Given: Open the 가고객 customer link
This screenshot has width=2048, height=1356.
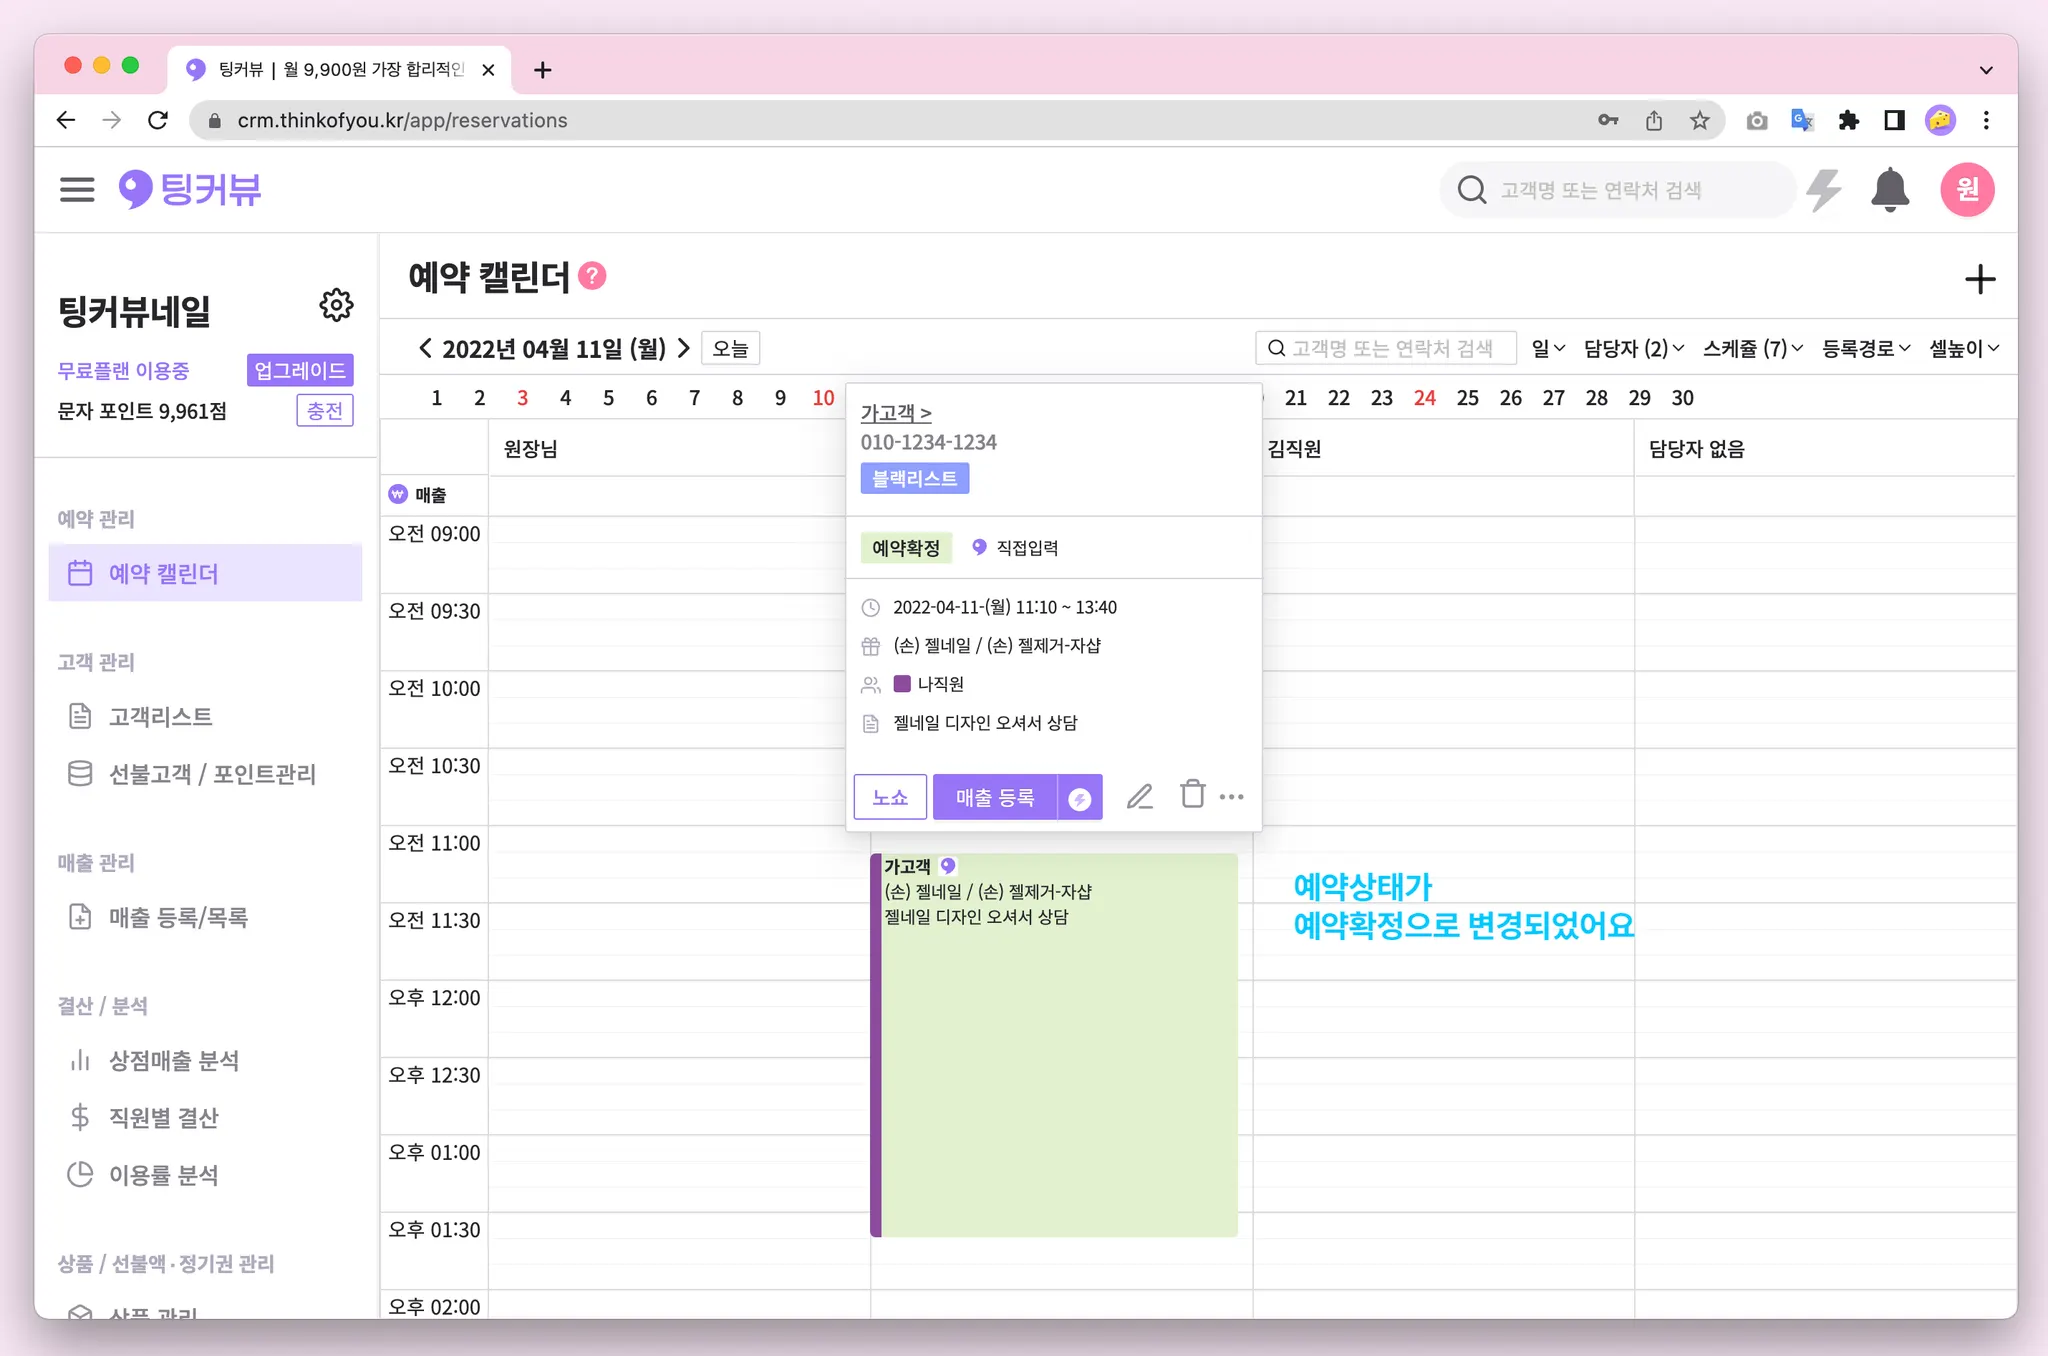Looking at the screenshot, I should tap(895, 412).
